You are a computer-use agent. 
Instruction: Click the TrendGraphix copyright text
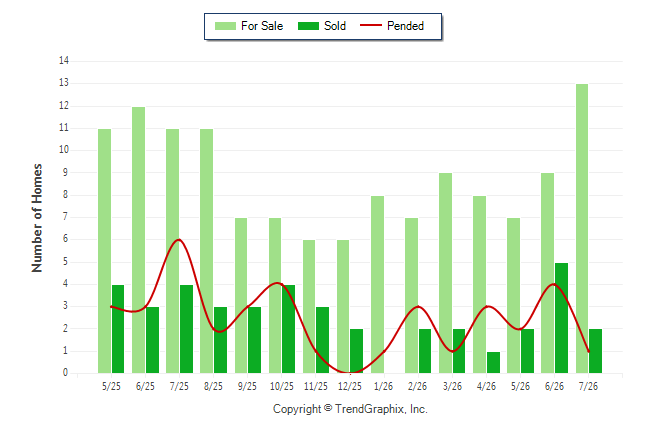coord(350,409)
